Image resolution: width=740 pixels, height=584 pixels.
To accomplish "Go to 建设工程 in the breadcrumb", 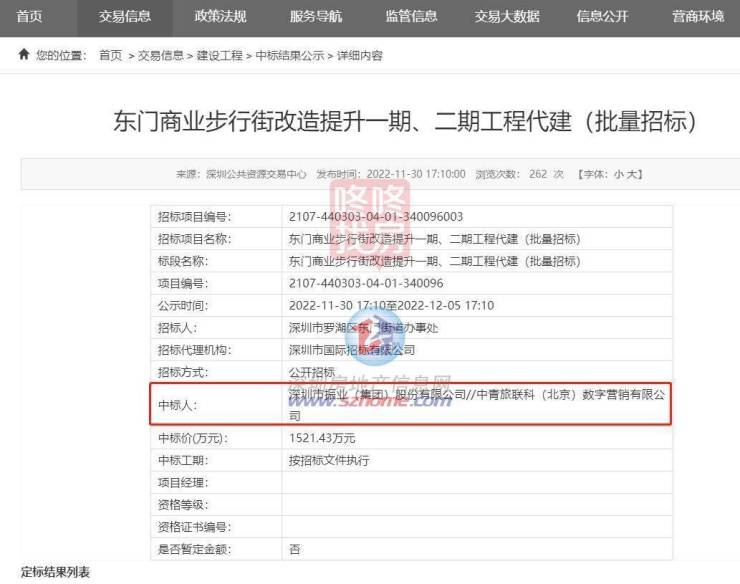I will 219,56.
